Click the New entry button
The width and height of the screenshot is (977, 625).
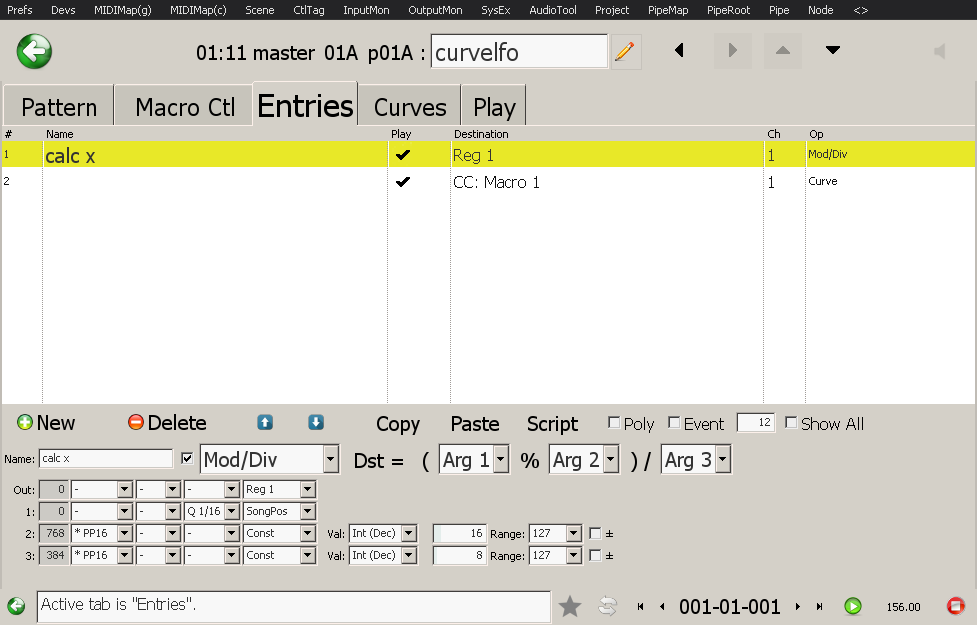[46, 423]
